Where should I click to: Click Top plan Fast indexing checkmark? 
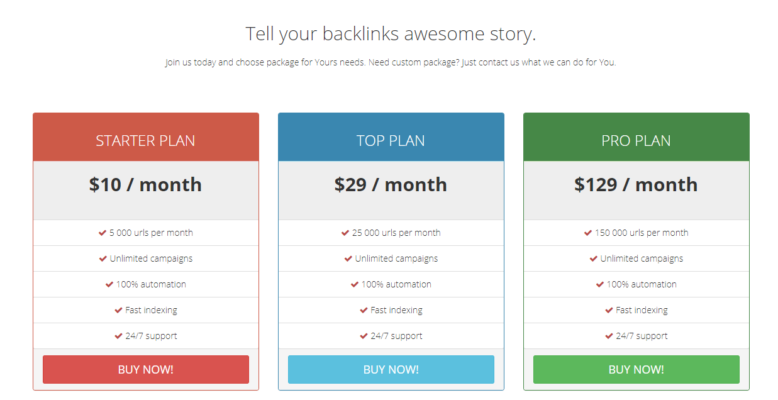point(364,310)
